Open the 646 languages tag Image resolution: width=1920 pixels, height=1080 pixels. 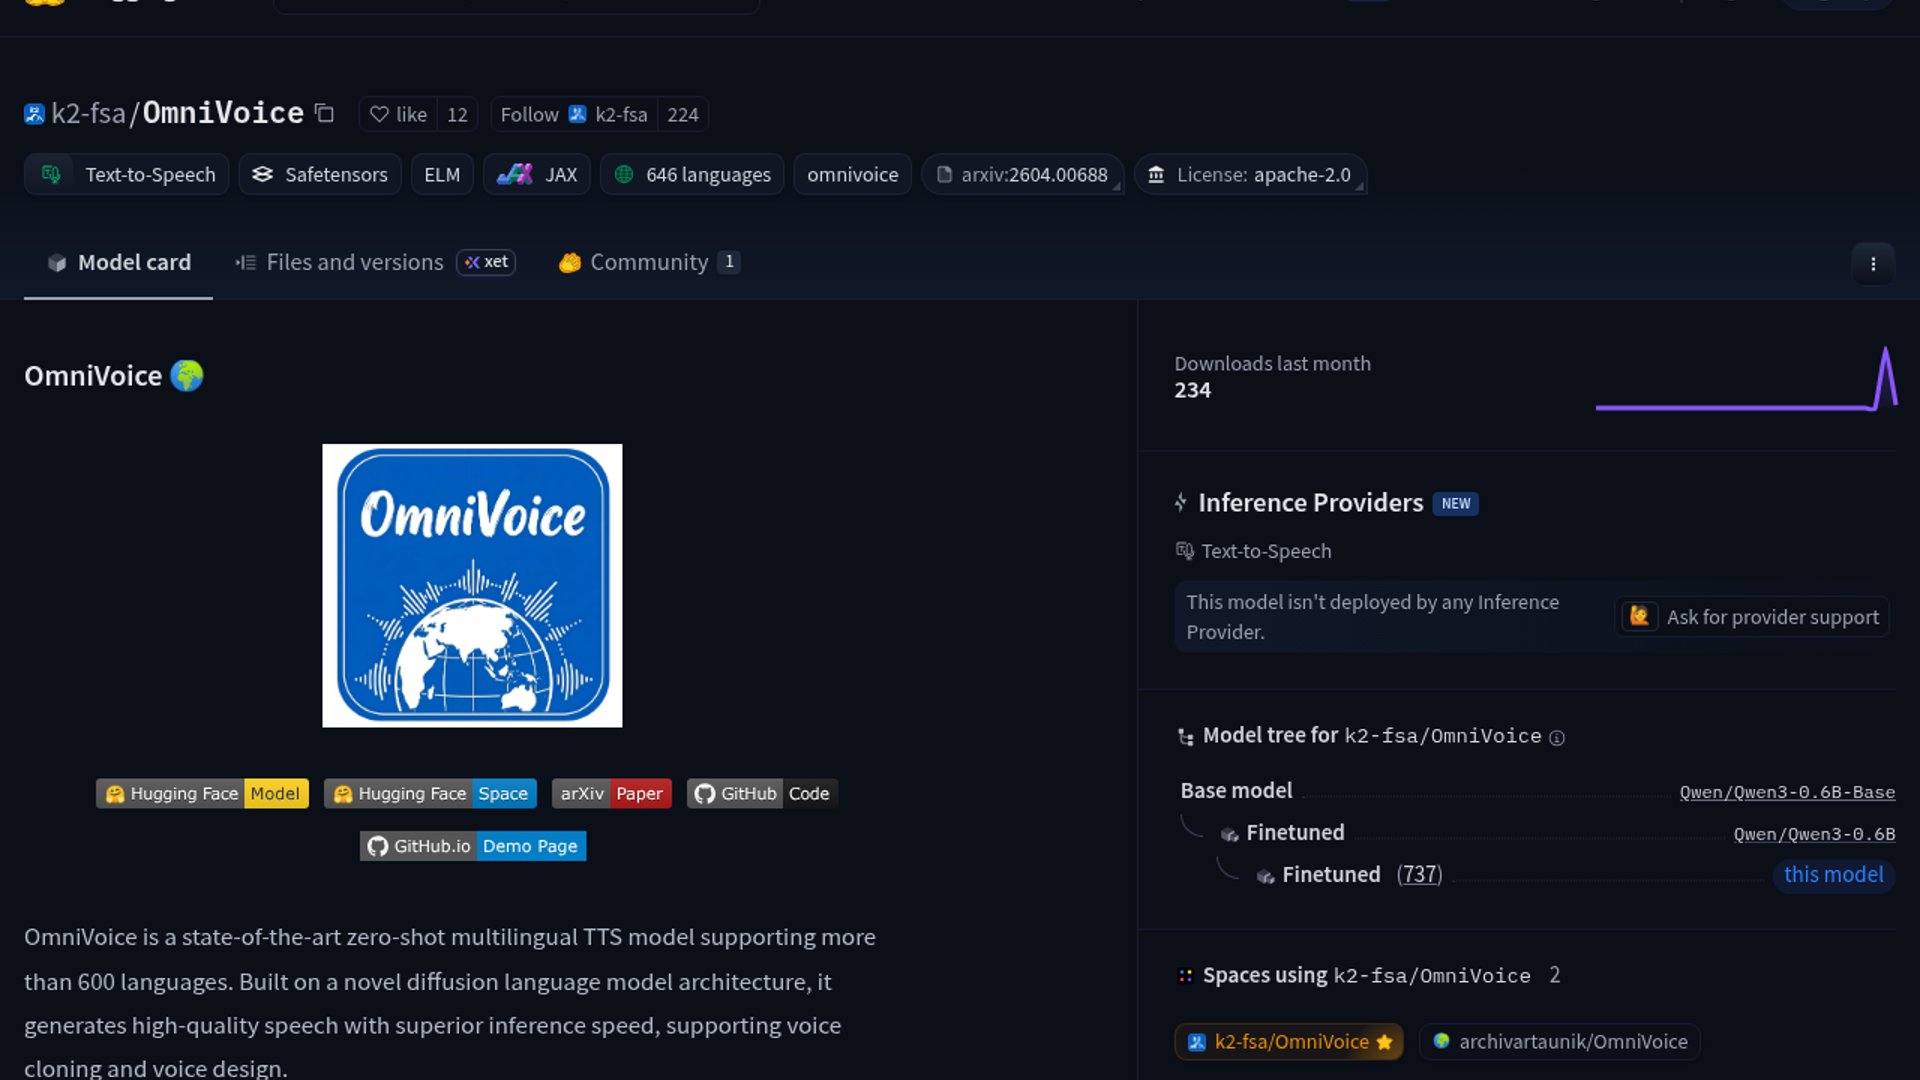(692, 174)
